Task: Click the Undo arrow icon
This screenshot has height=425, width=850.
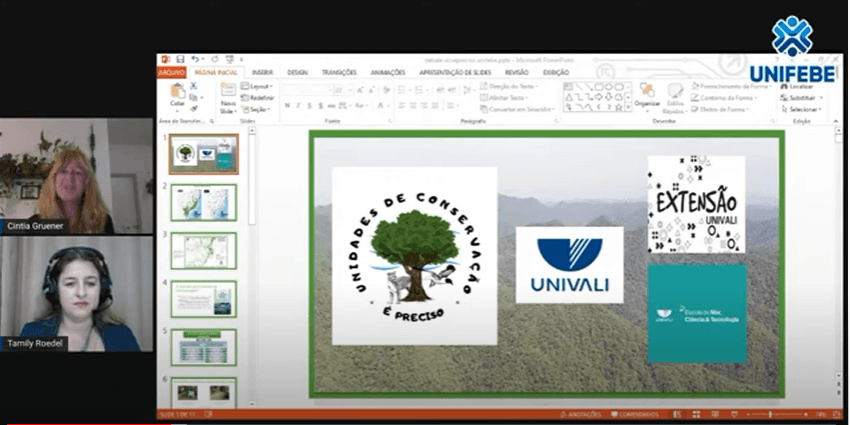Action: click(x=195, y=59)
